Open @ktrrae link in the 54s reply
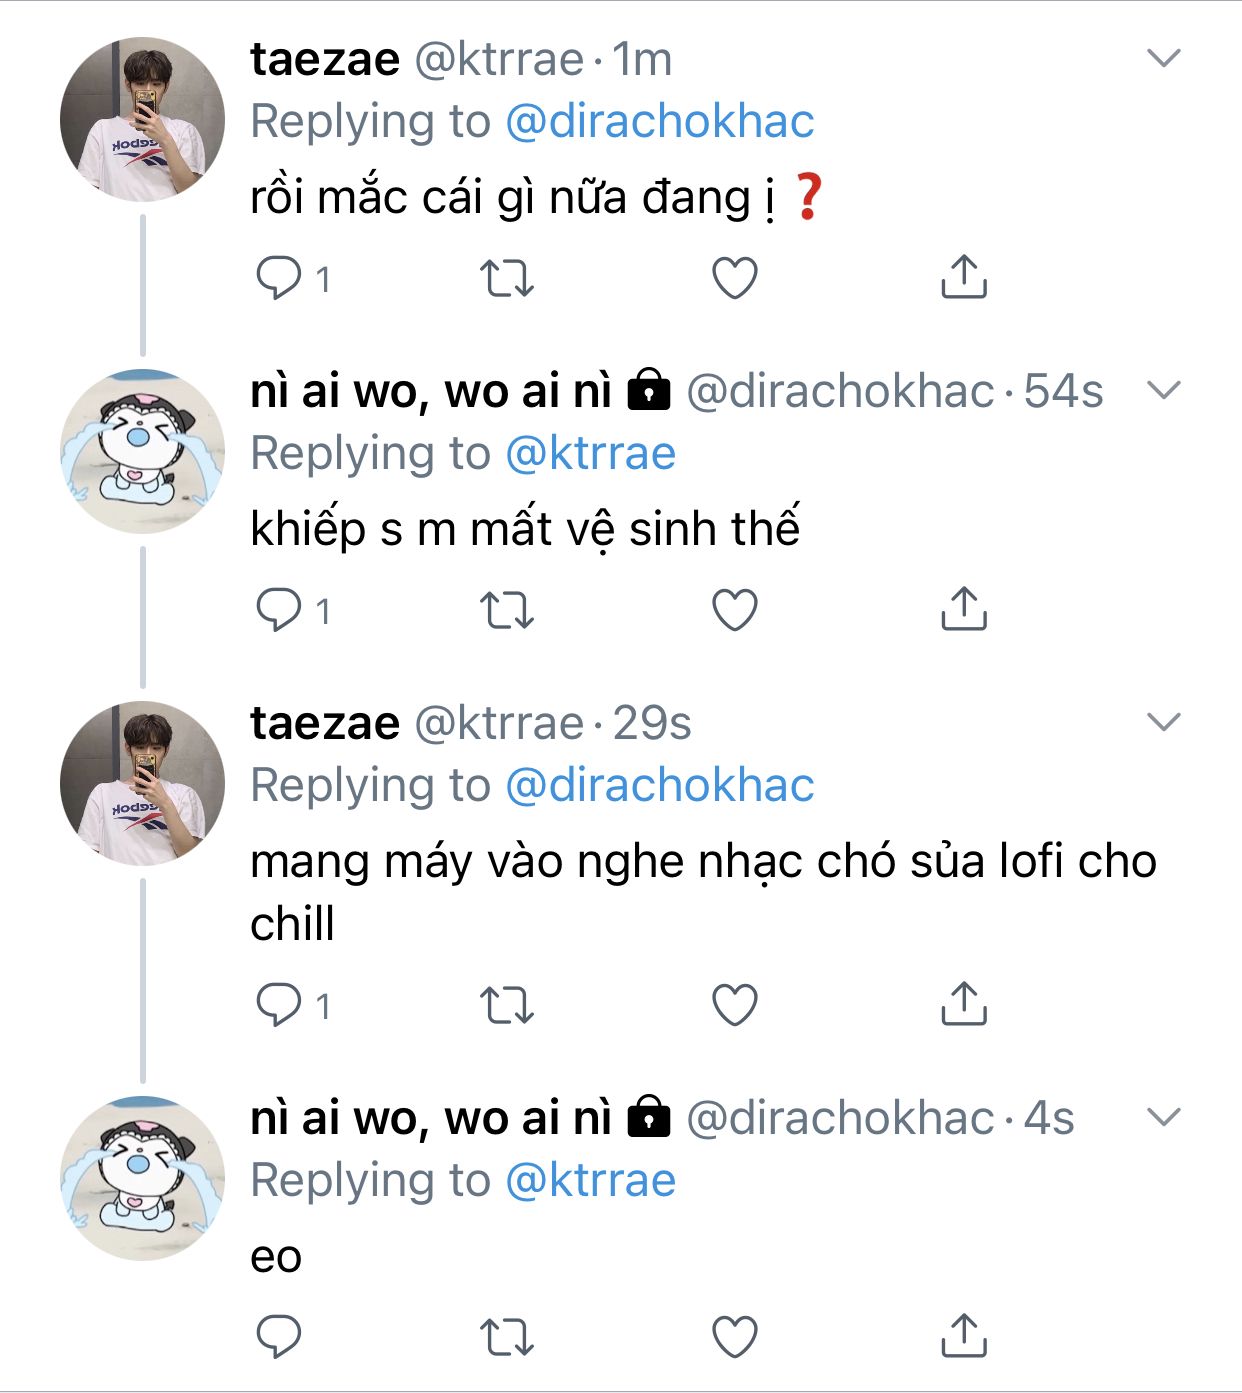The image size is (1242, 1393). coord(591,454)
